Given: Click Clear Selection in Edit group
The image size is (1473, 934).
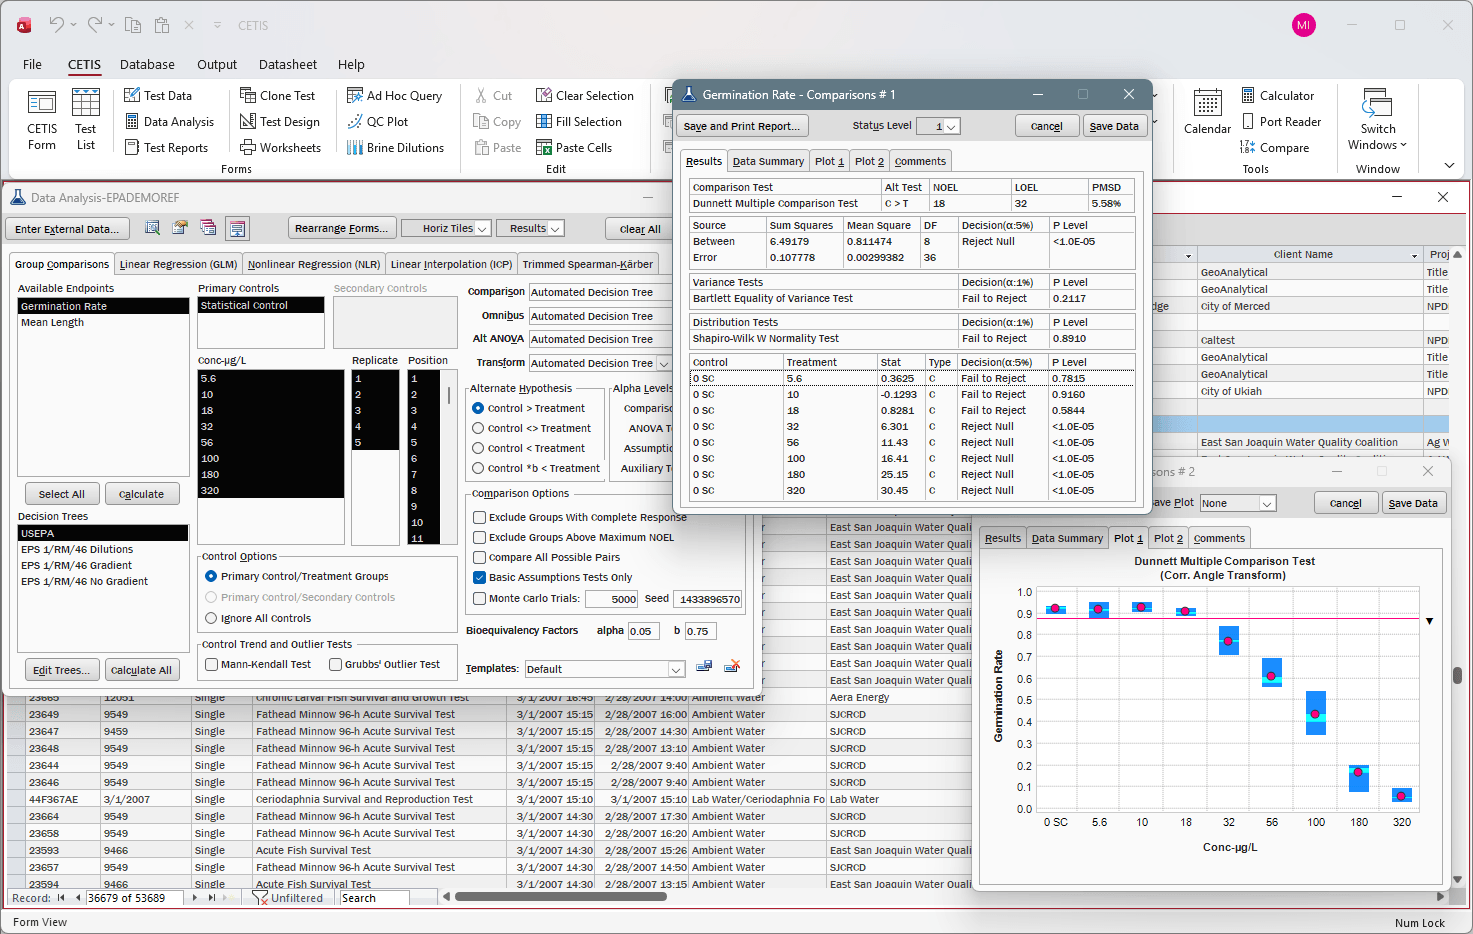Looking at the screenshot, I should [x=585, y=95].
